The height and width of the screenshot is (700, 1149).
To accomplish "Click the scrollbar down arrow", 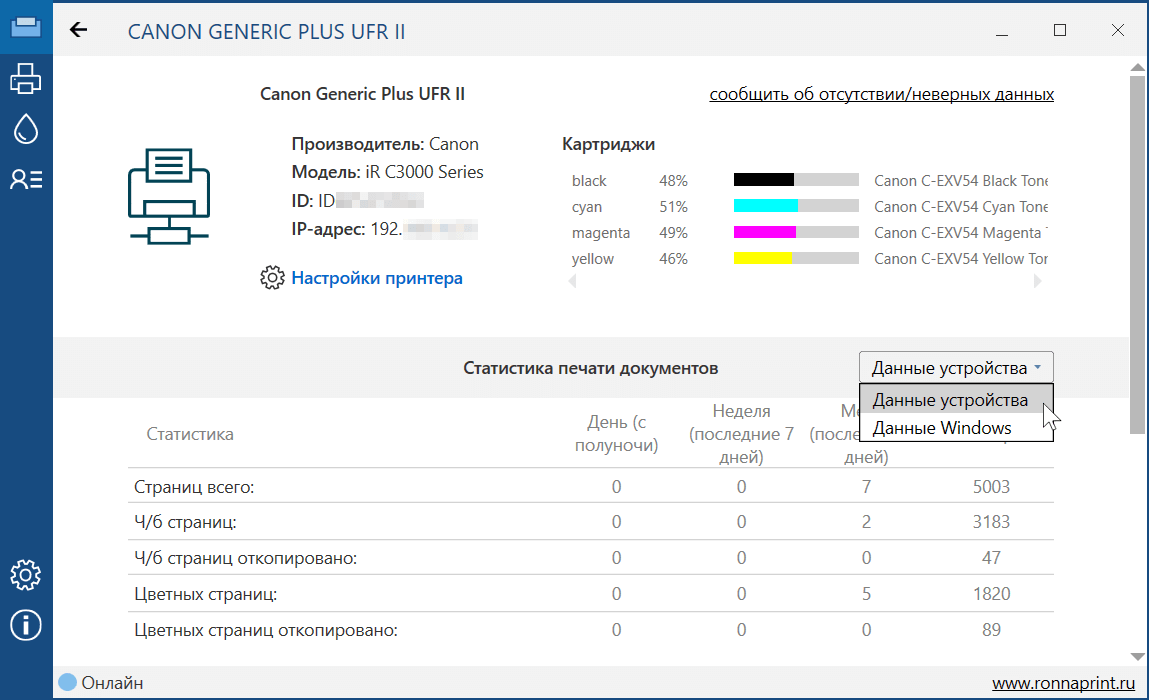I will 1137,657.
